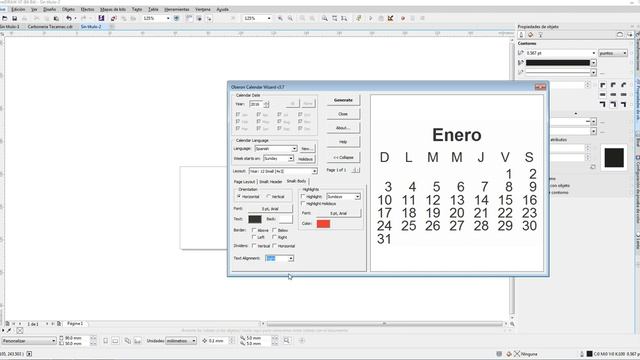640x360 pixels.
Task: Enable the Highlight checkbox
Action: point(303,197)
